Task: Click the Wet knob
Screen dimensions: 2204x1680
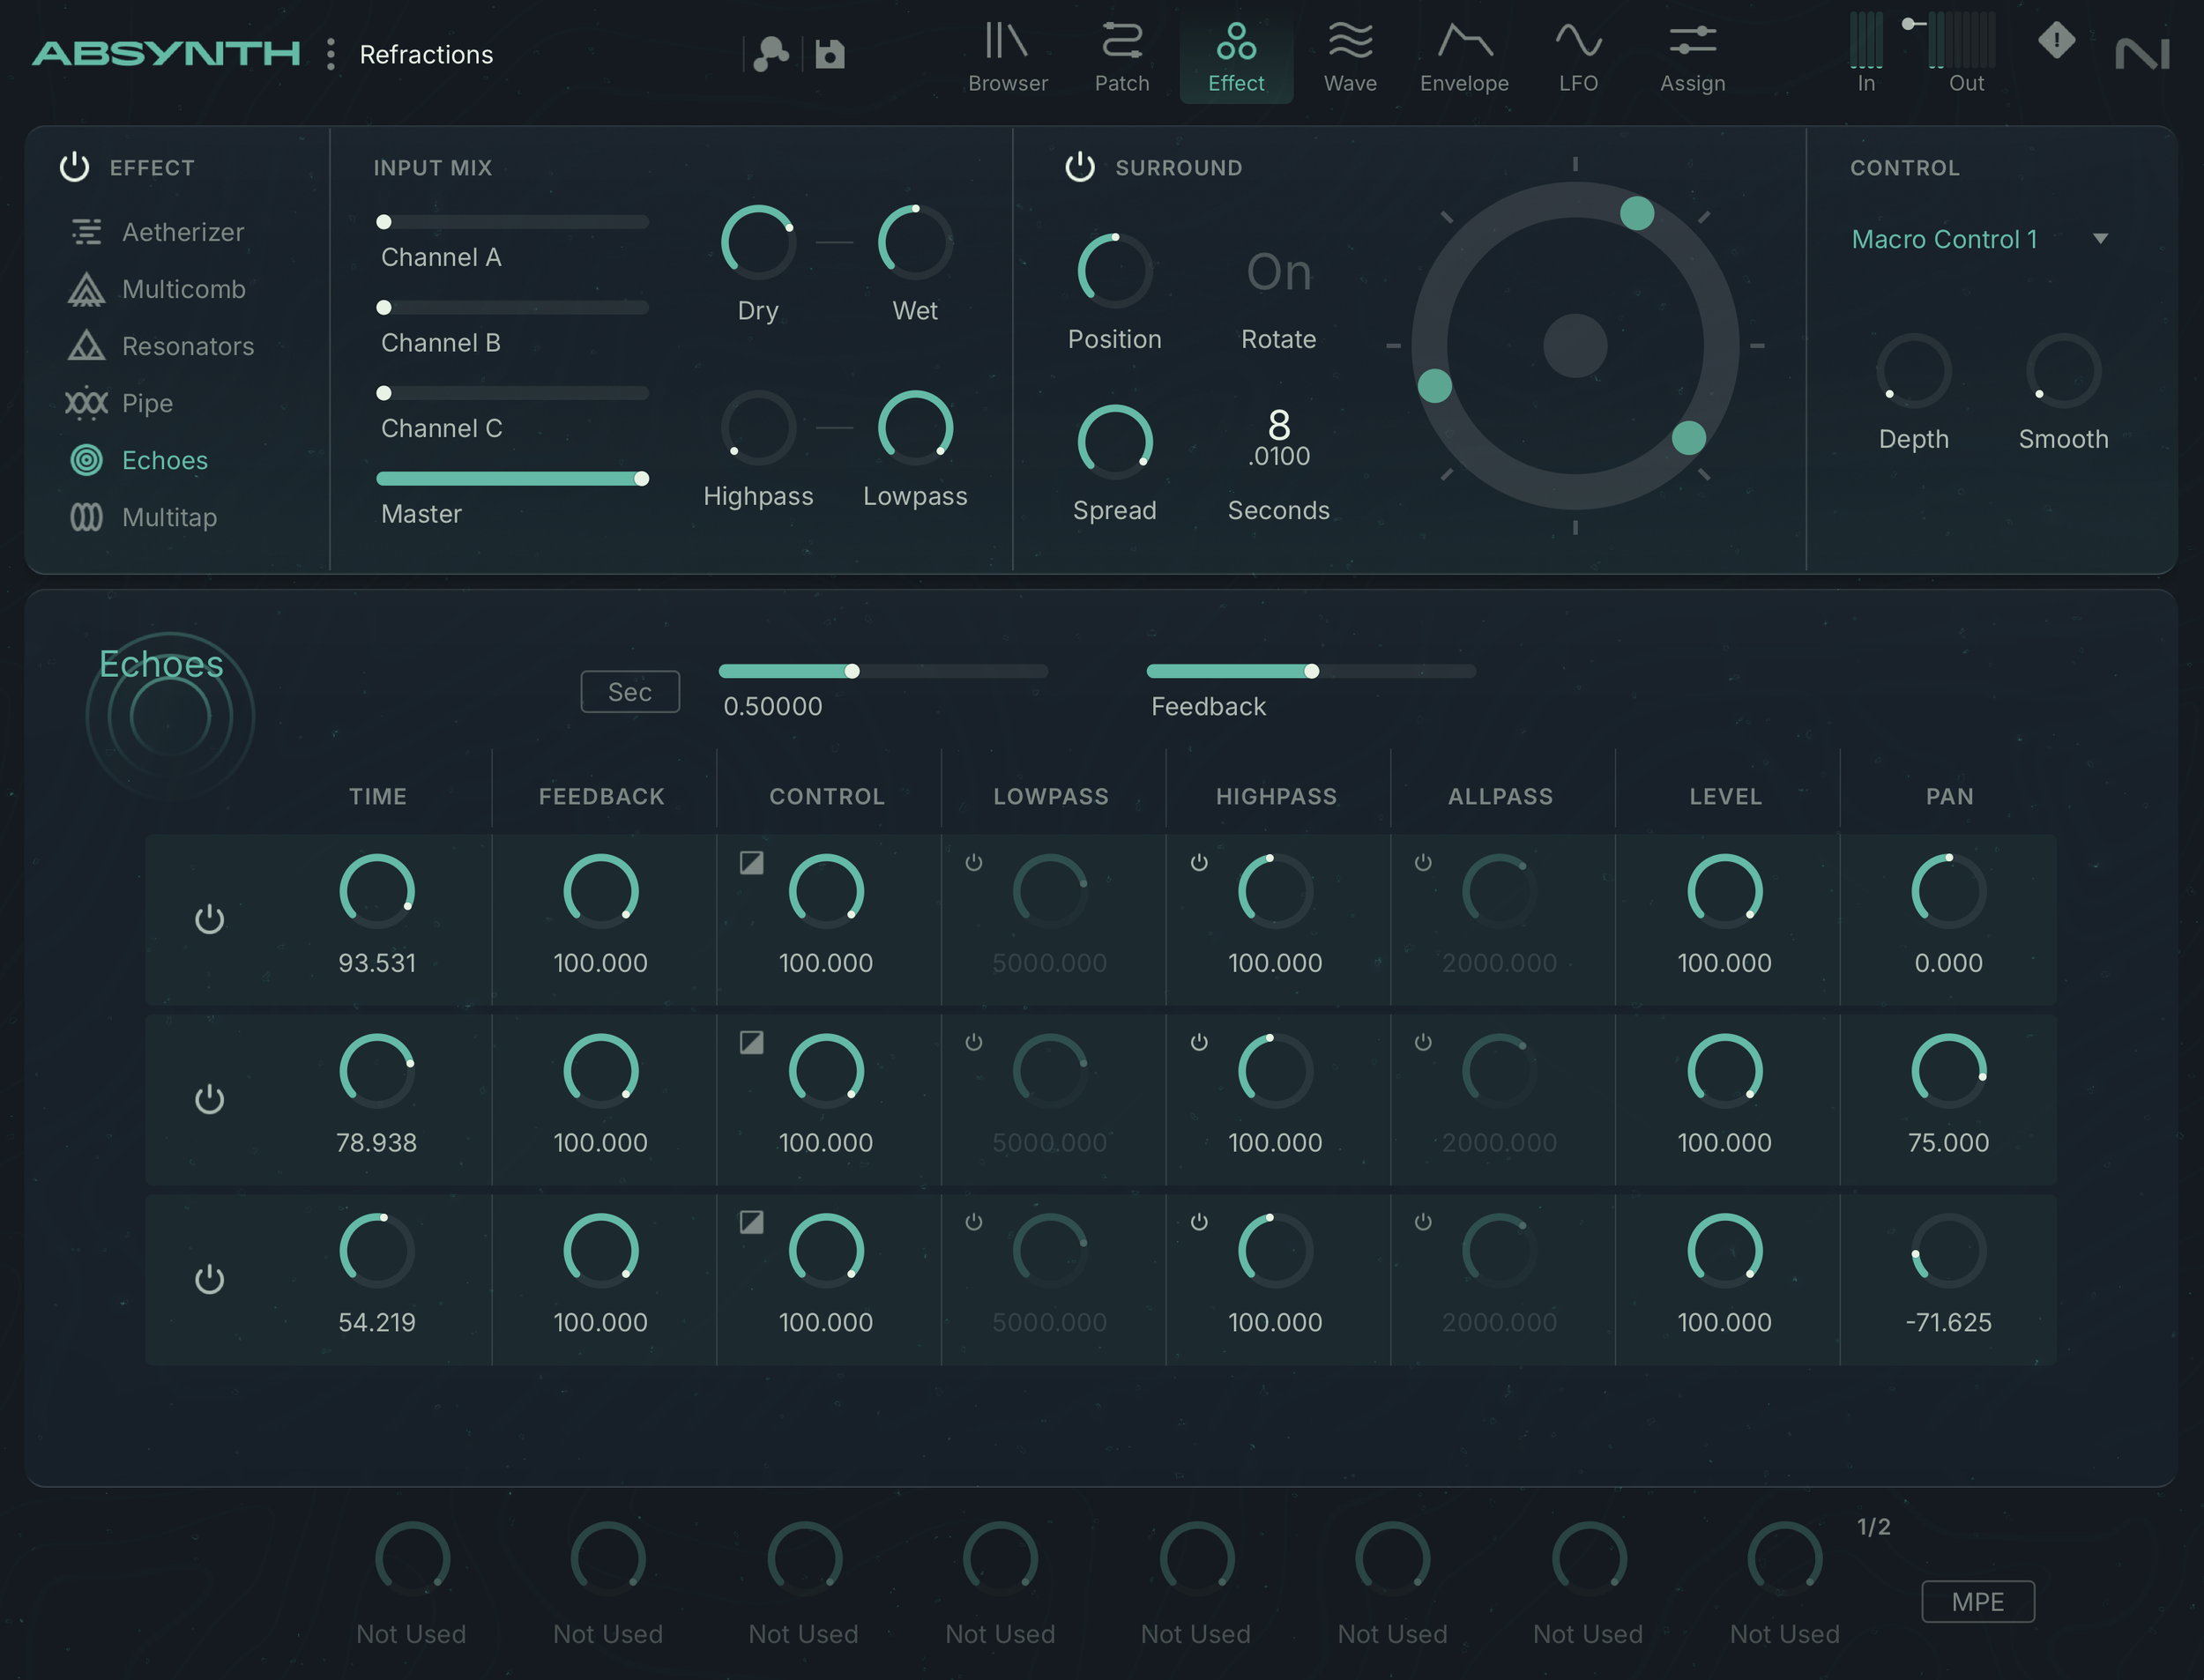Action: (915, 242)
